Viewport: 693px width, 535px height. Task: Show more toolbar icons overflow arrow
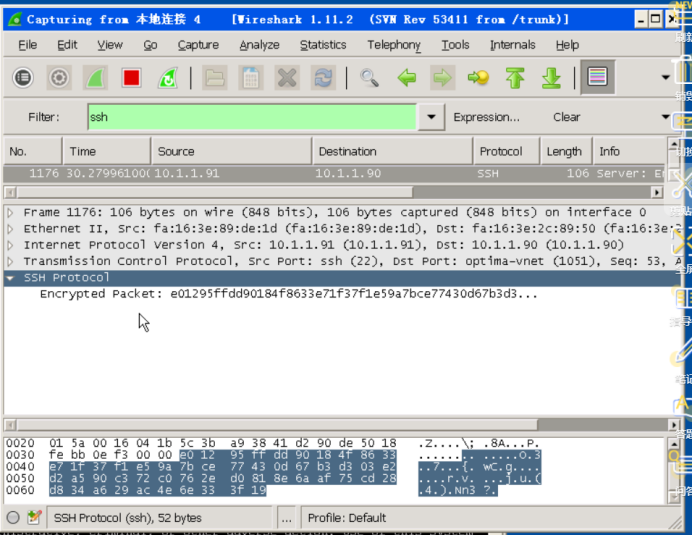[666, 77]
